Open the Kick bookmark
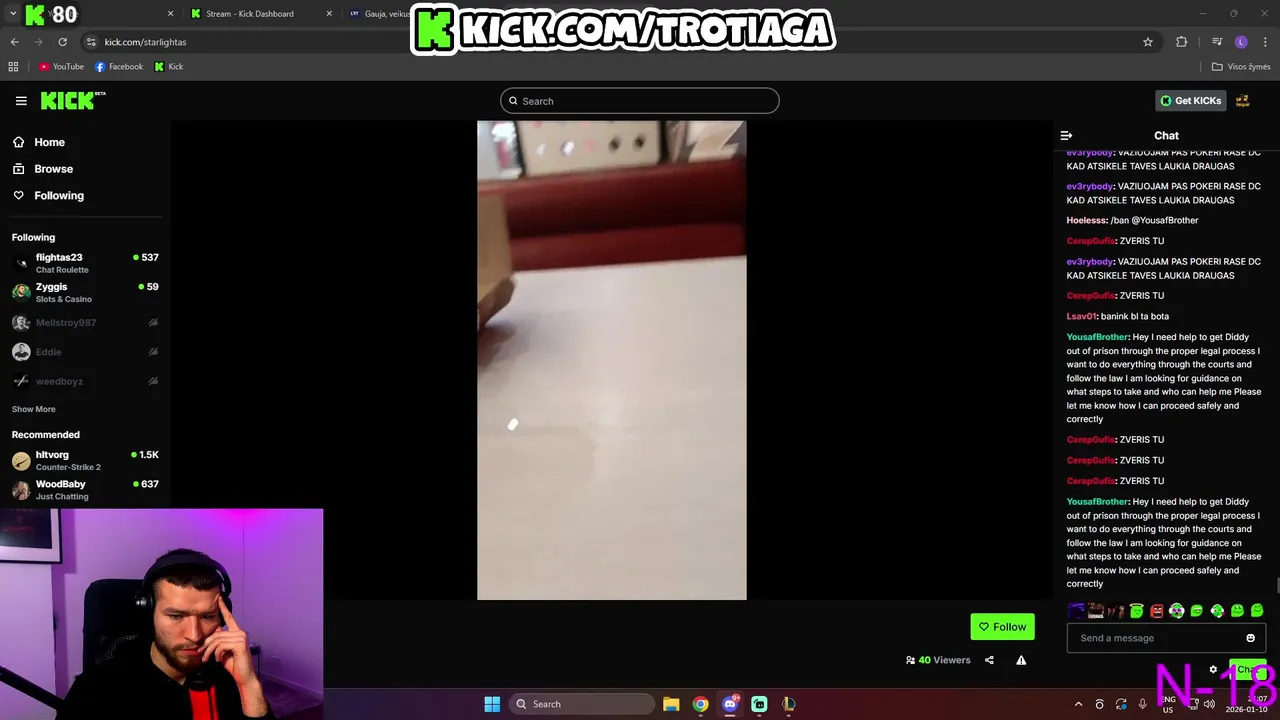Viewport: 1280px width, 720px height. [x=169, y=67]
